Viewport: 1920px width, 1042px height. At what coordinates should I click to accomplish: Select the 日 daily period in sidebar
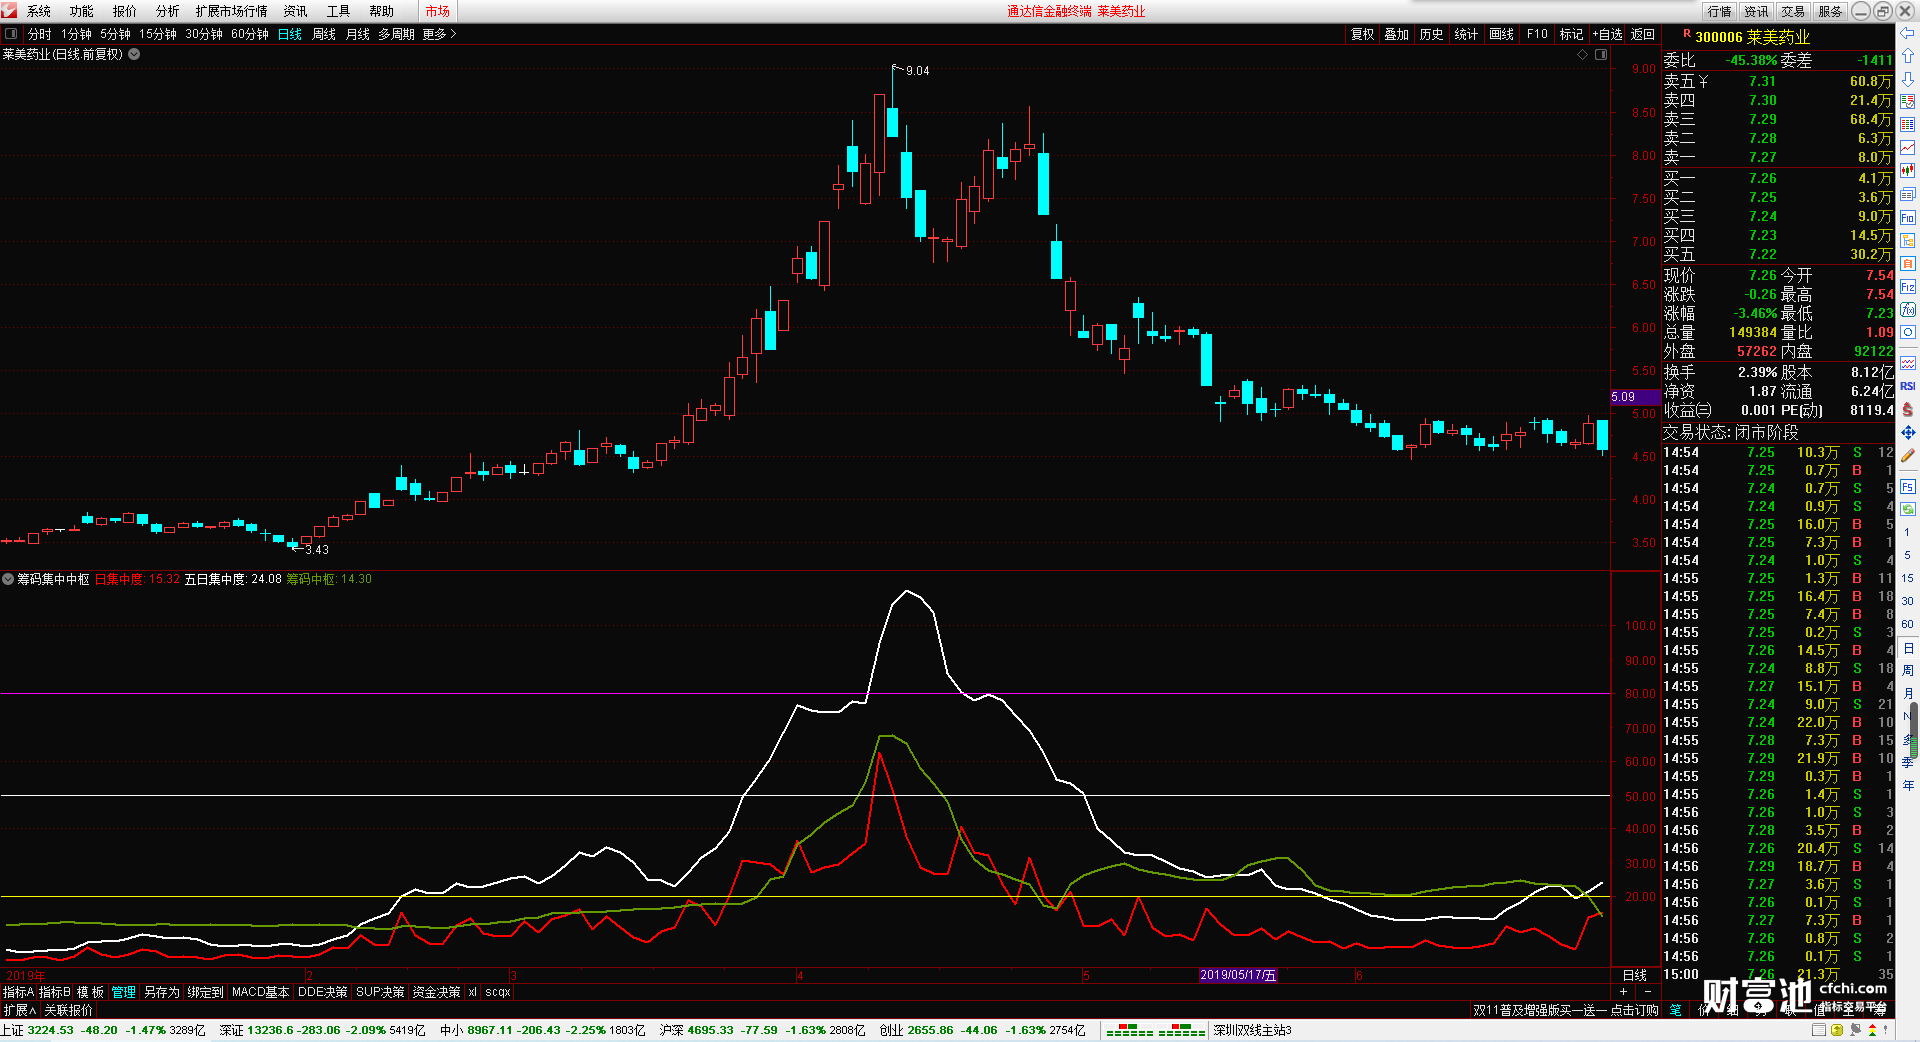1908,648
